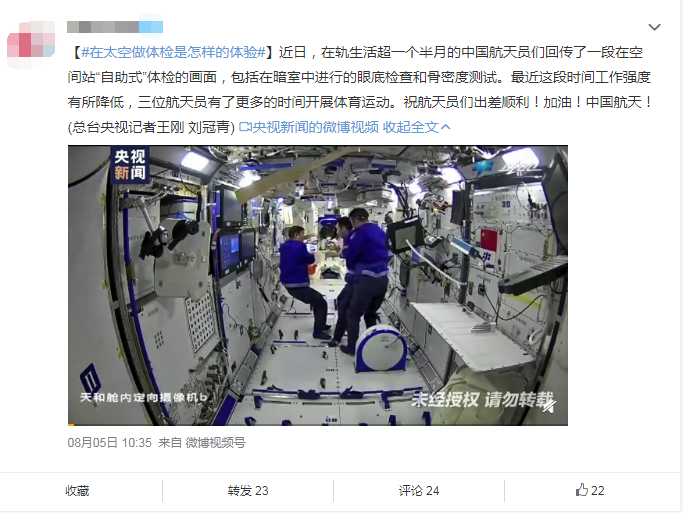Viewport: 683px width, 513px height.
Task: Open the post options chevron dropdown
Action: pyautogui.click(x=654, y=27)
